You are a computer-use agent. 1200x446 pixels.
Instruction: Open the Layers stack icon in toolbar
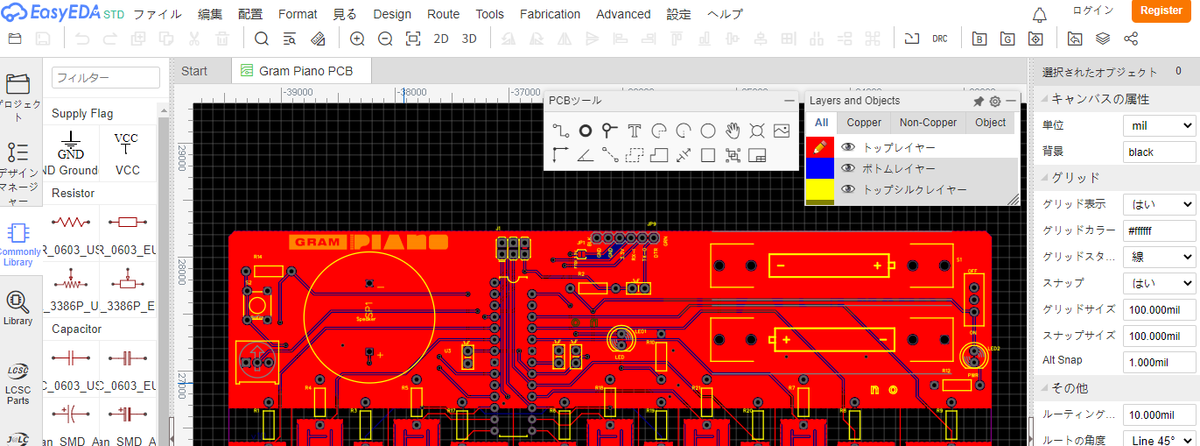pyautogui.click(x=1103, y=39)
